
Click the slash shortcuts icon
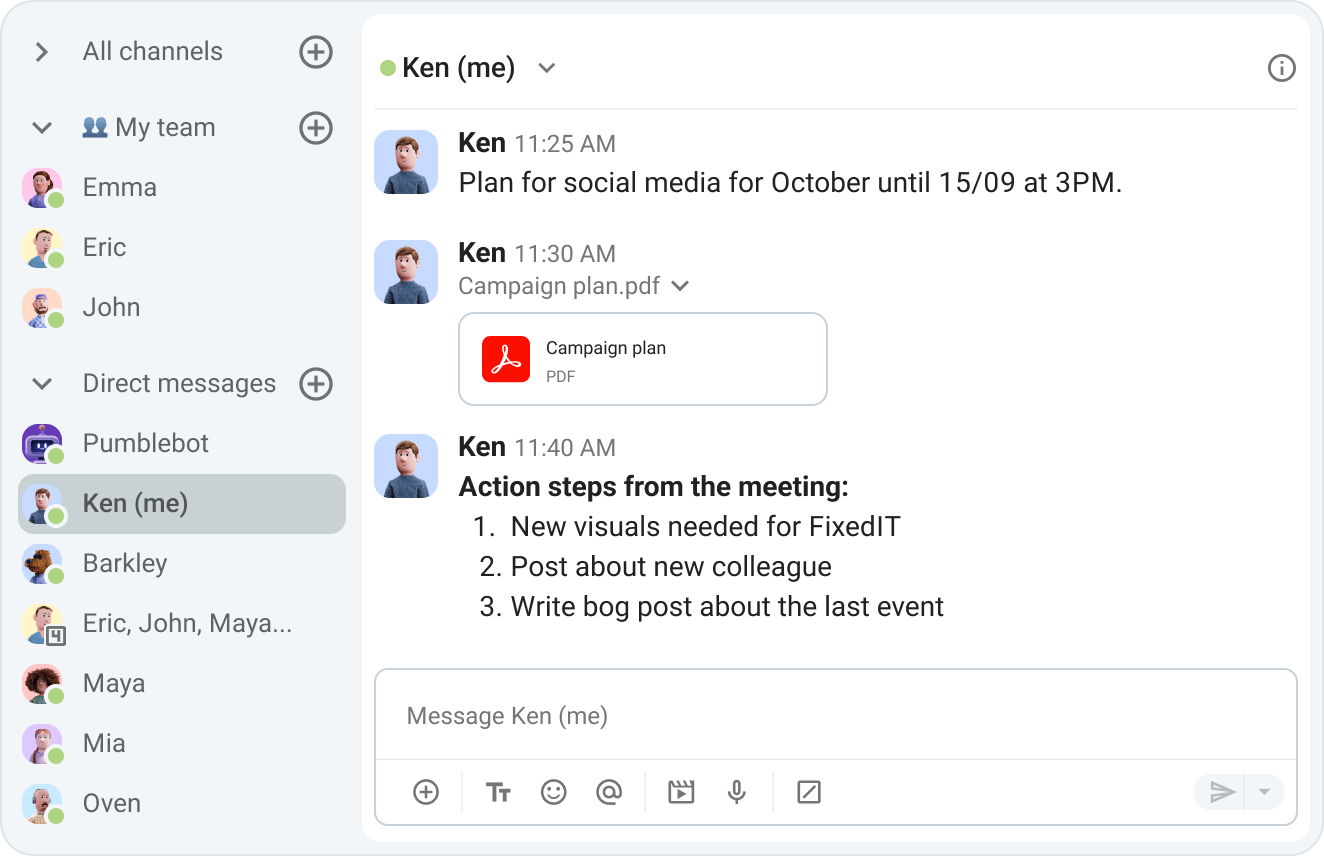tap(808, 792)
